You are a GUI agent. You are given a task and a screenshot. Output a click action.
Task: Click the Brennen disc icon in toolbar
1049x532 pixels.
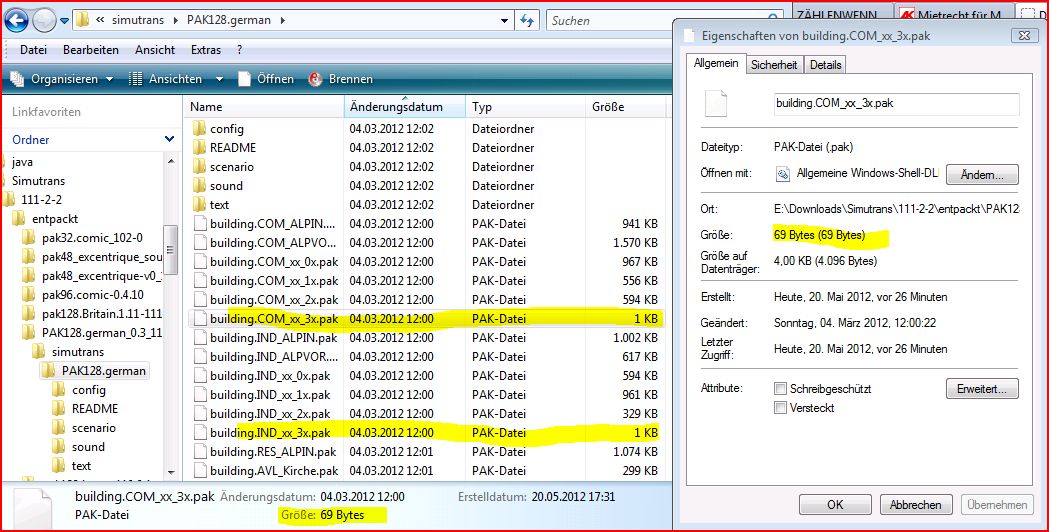316,79
